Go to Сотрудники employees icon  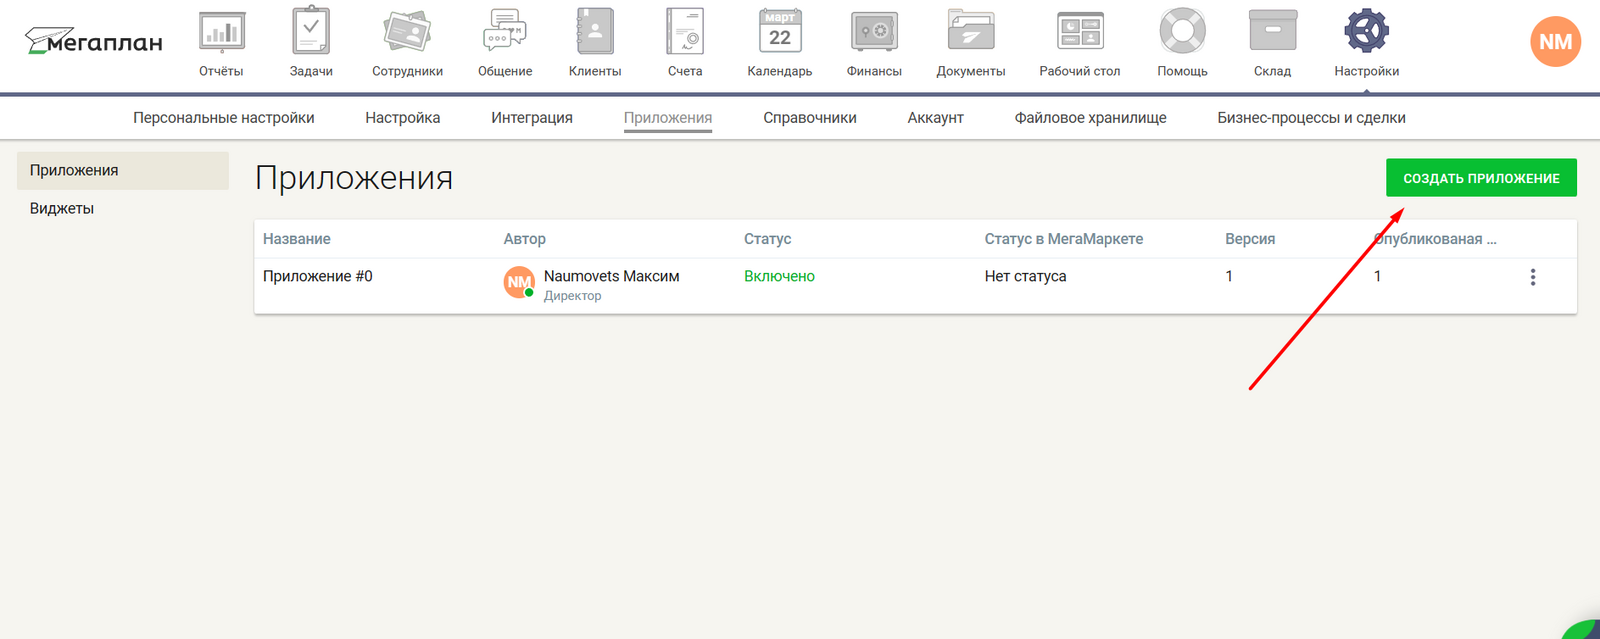407,33
